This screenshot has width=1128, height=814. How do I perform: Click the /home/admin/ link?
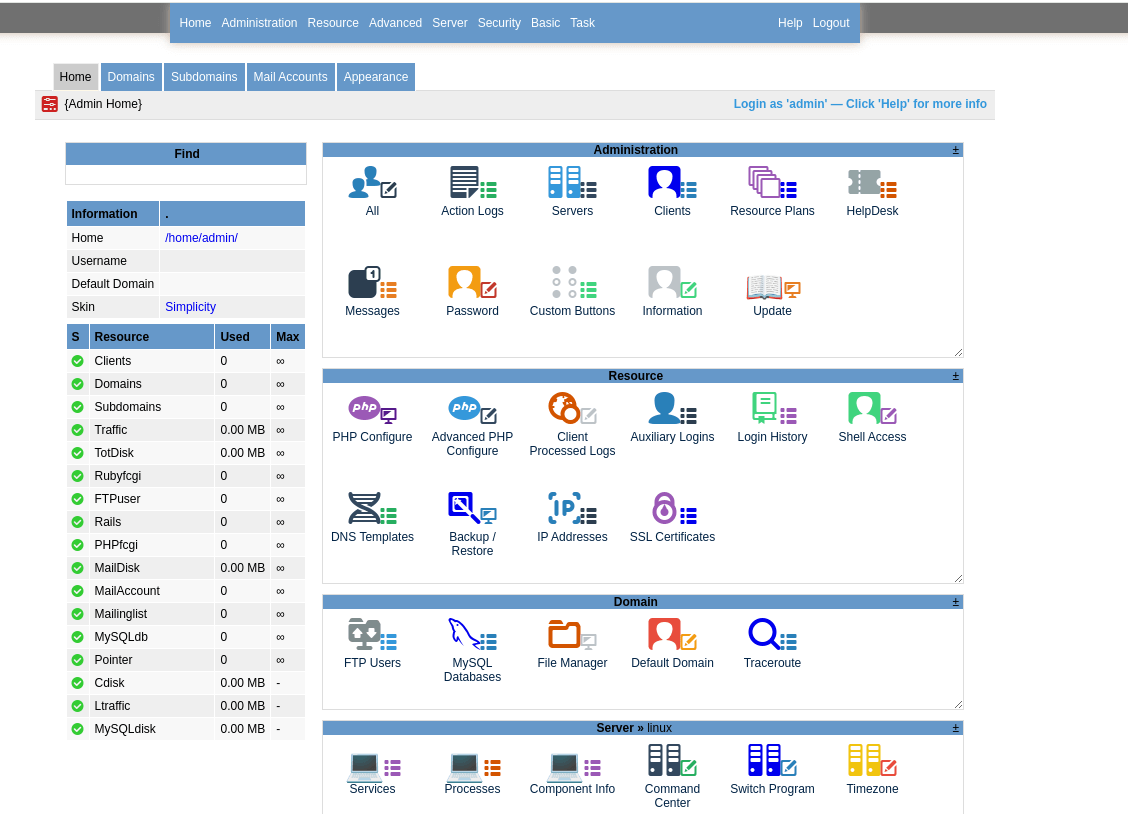tap(201, 238)
